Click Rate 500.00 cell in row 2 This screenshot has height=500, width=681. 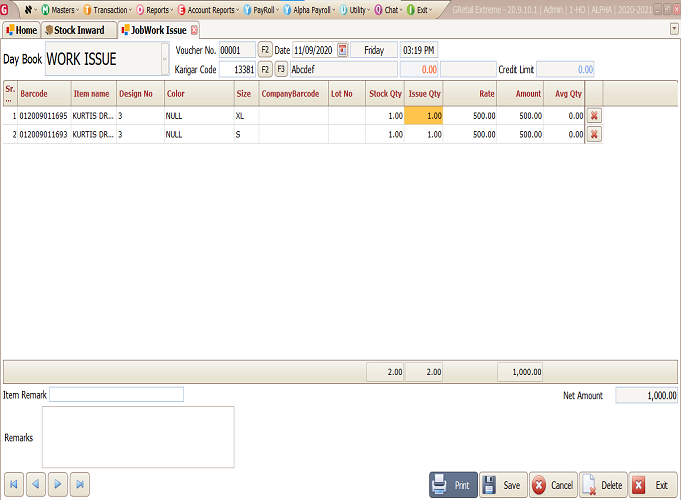tap(470, 135)
